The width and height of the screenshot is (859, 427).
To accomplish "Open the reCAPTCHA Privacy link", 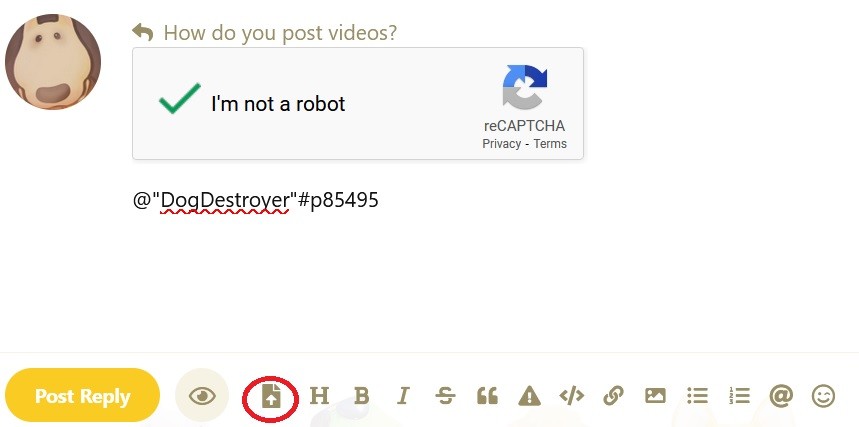I will (501, 144).
